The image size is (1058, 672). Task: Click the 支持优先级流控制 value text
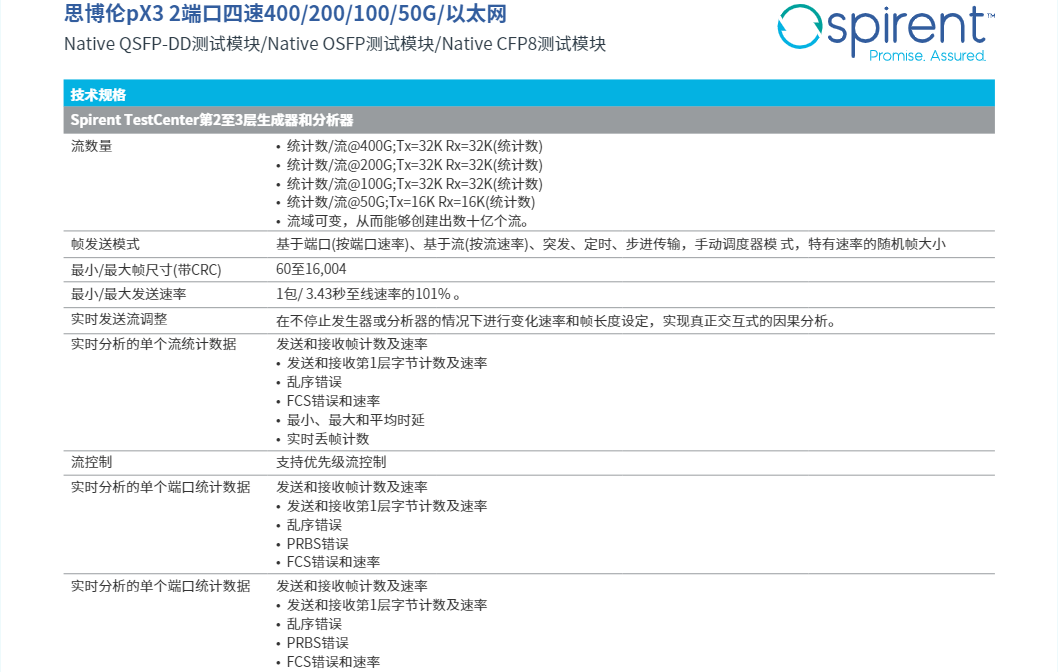coord(331,462)
